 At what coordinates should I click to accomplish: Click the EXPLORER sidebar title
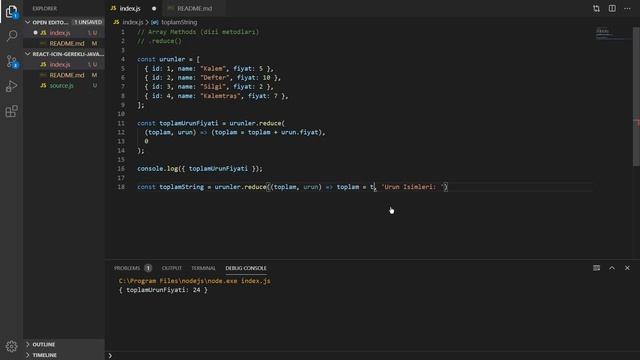(x=44, y=9)
